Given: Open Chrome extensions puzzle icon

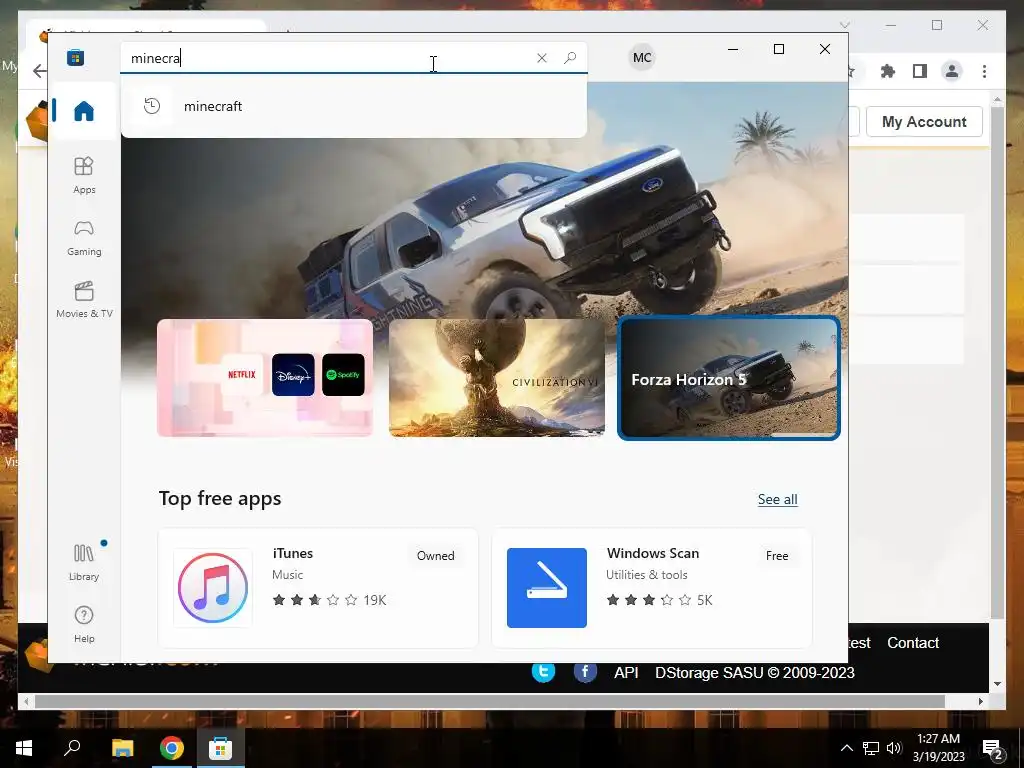Looking at the screenshot, I should 888,71.
